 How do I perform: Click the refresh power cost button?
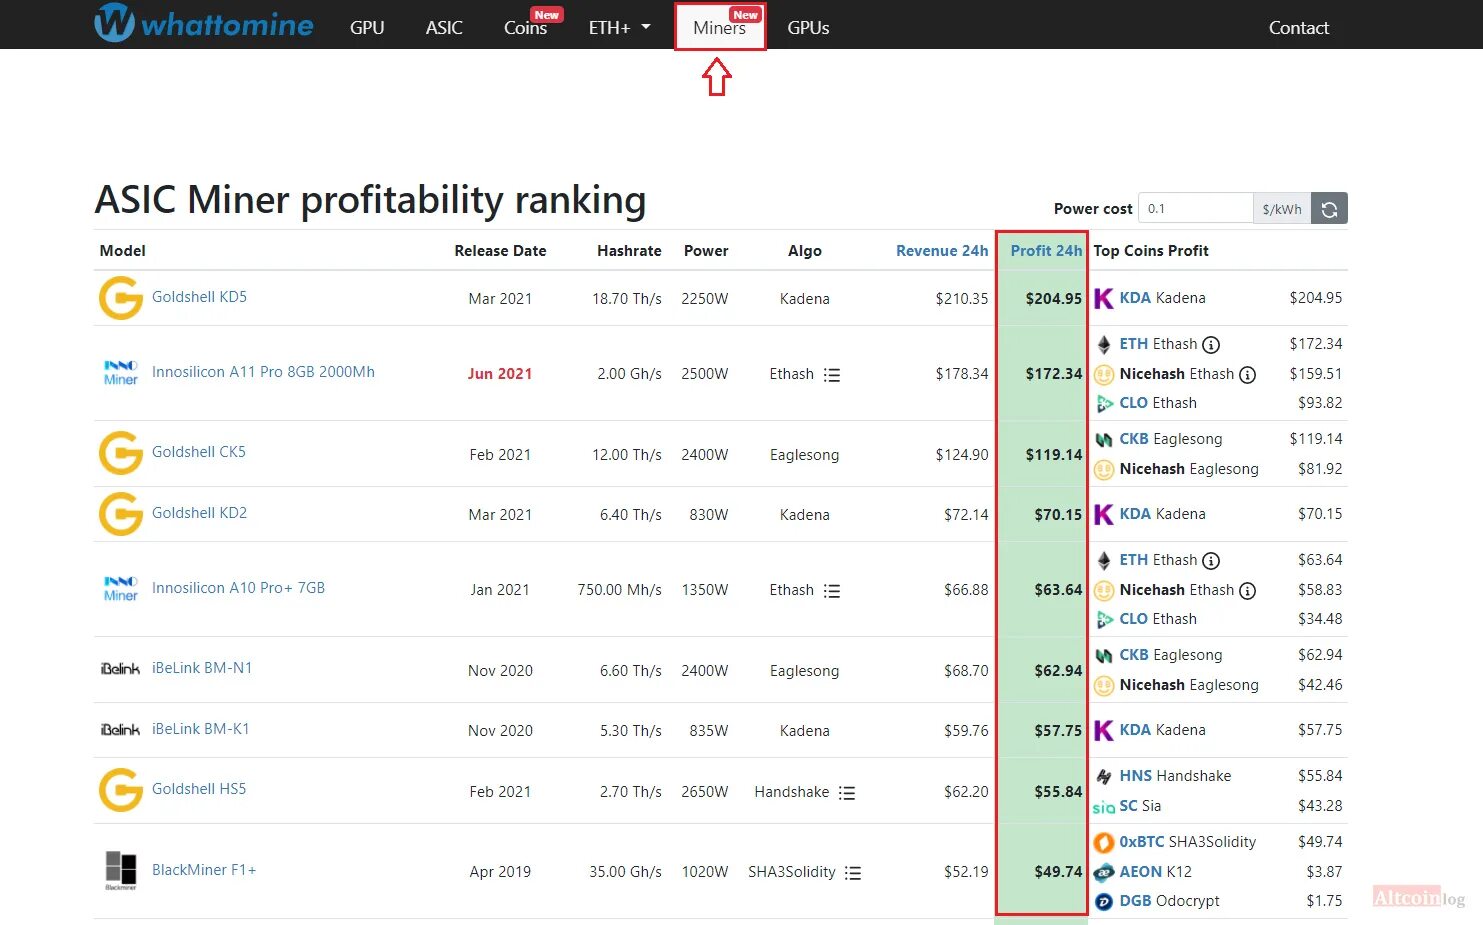tap(1329, 208)
